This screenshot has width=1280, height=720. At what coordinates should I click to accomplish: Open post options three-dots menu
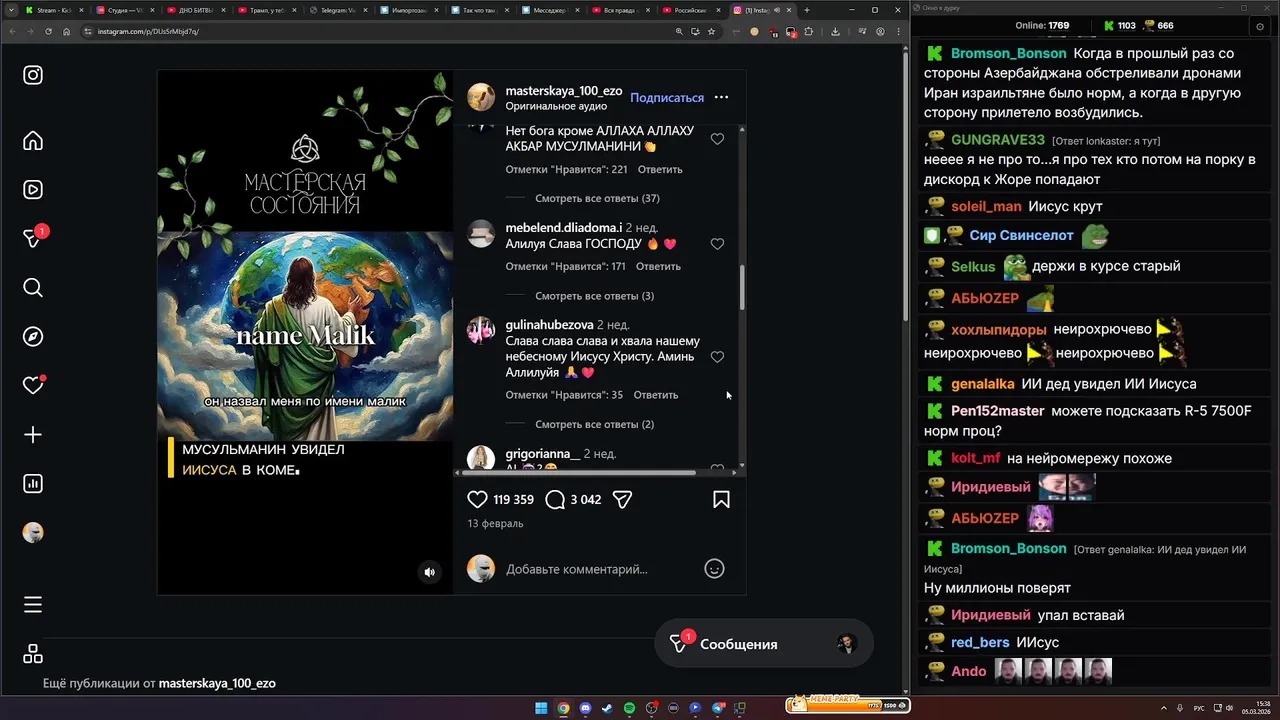coord(721,97)
